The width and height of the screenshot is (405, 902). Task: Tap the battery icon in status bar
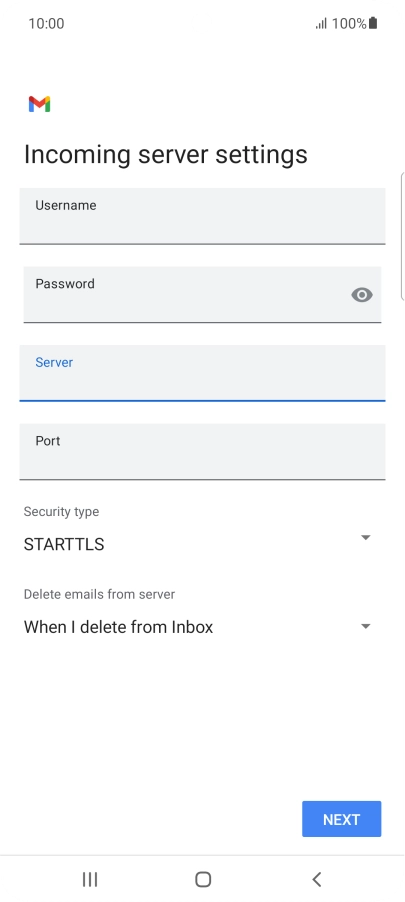(x=373, y=23)
